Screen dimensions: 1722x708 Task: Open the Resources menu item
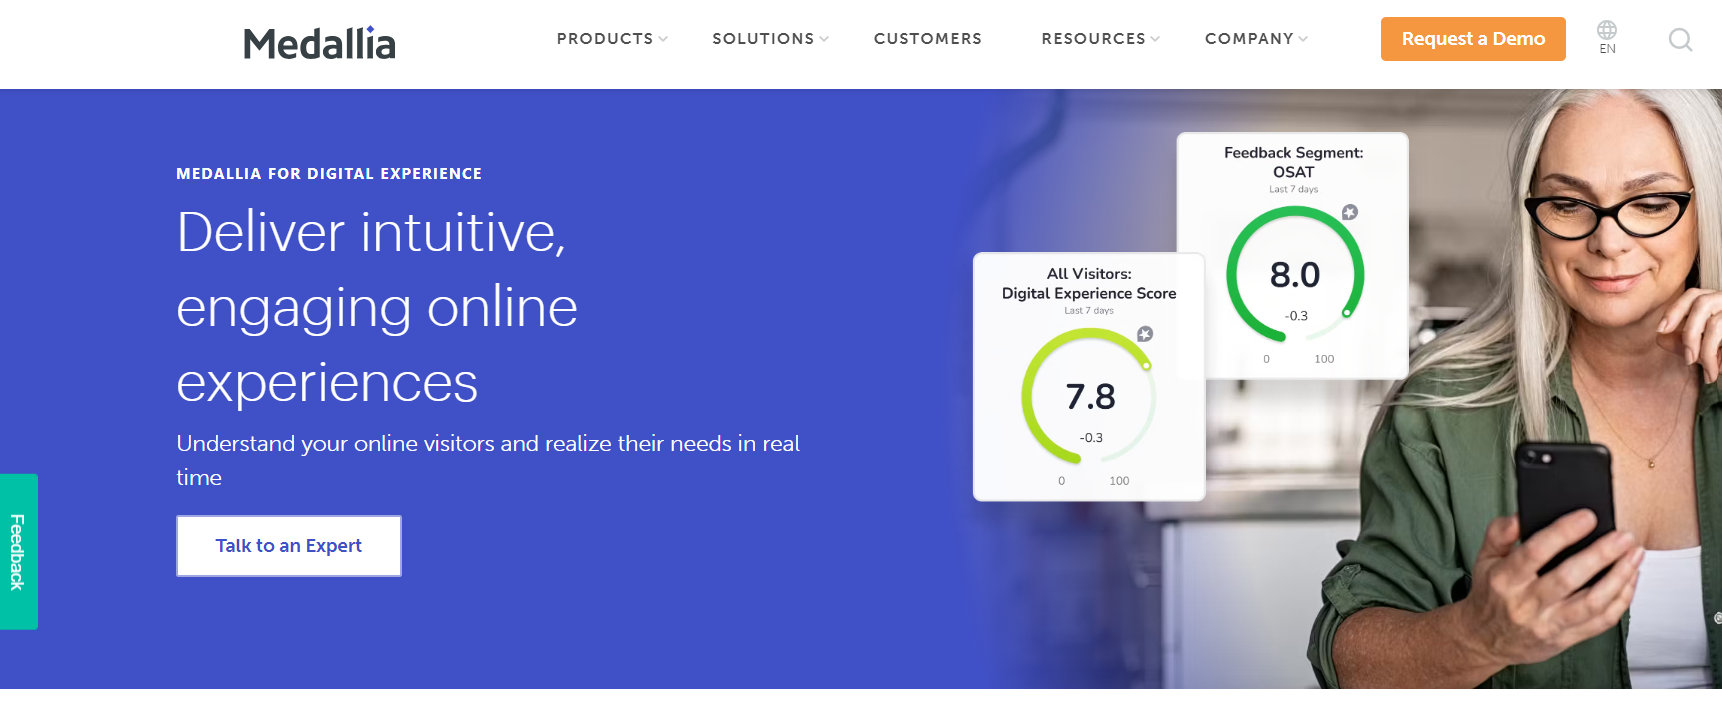1093,39
